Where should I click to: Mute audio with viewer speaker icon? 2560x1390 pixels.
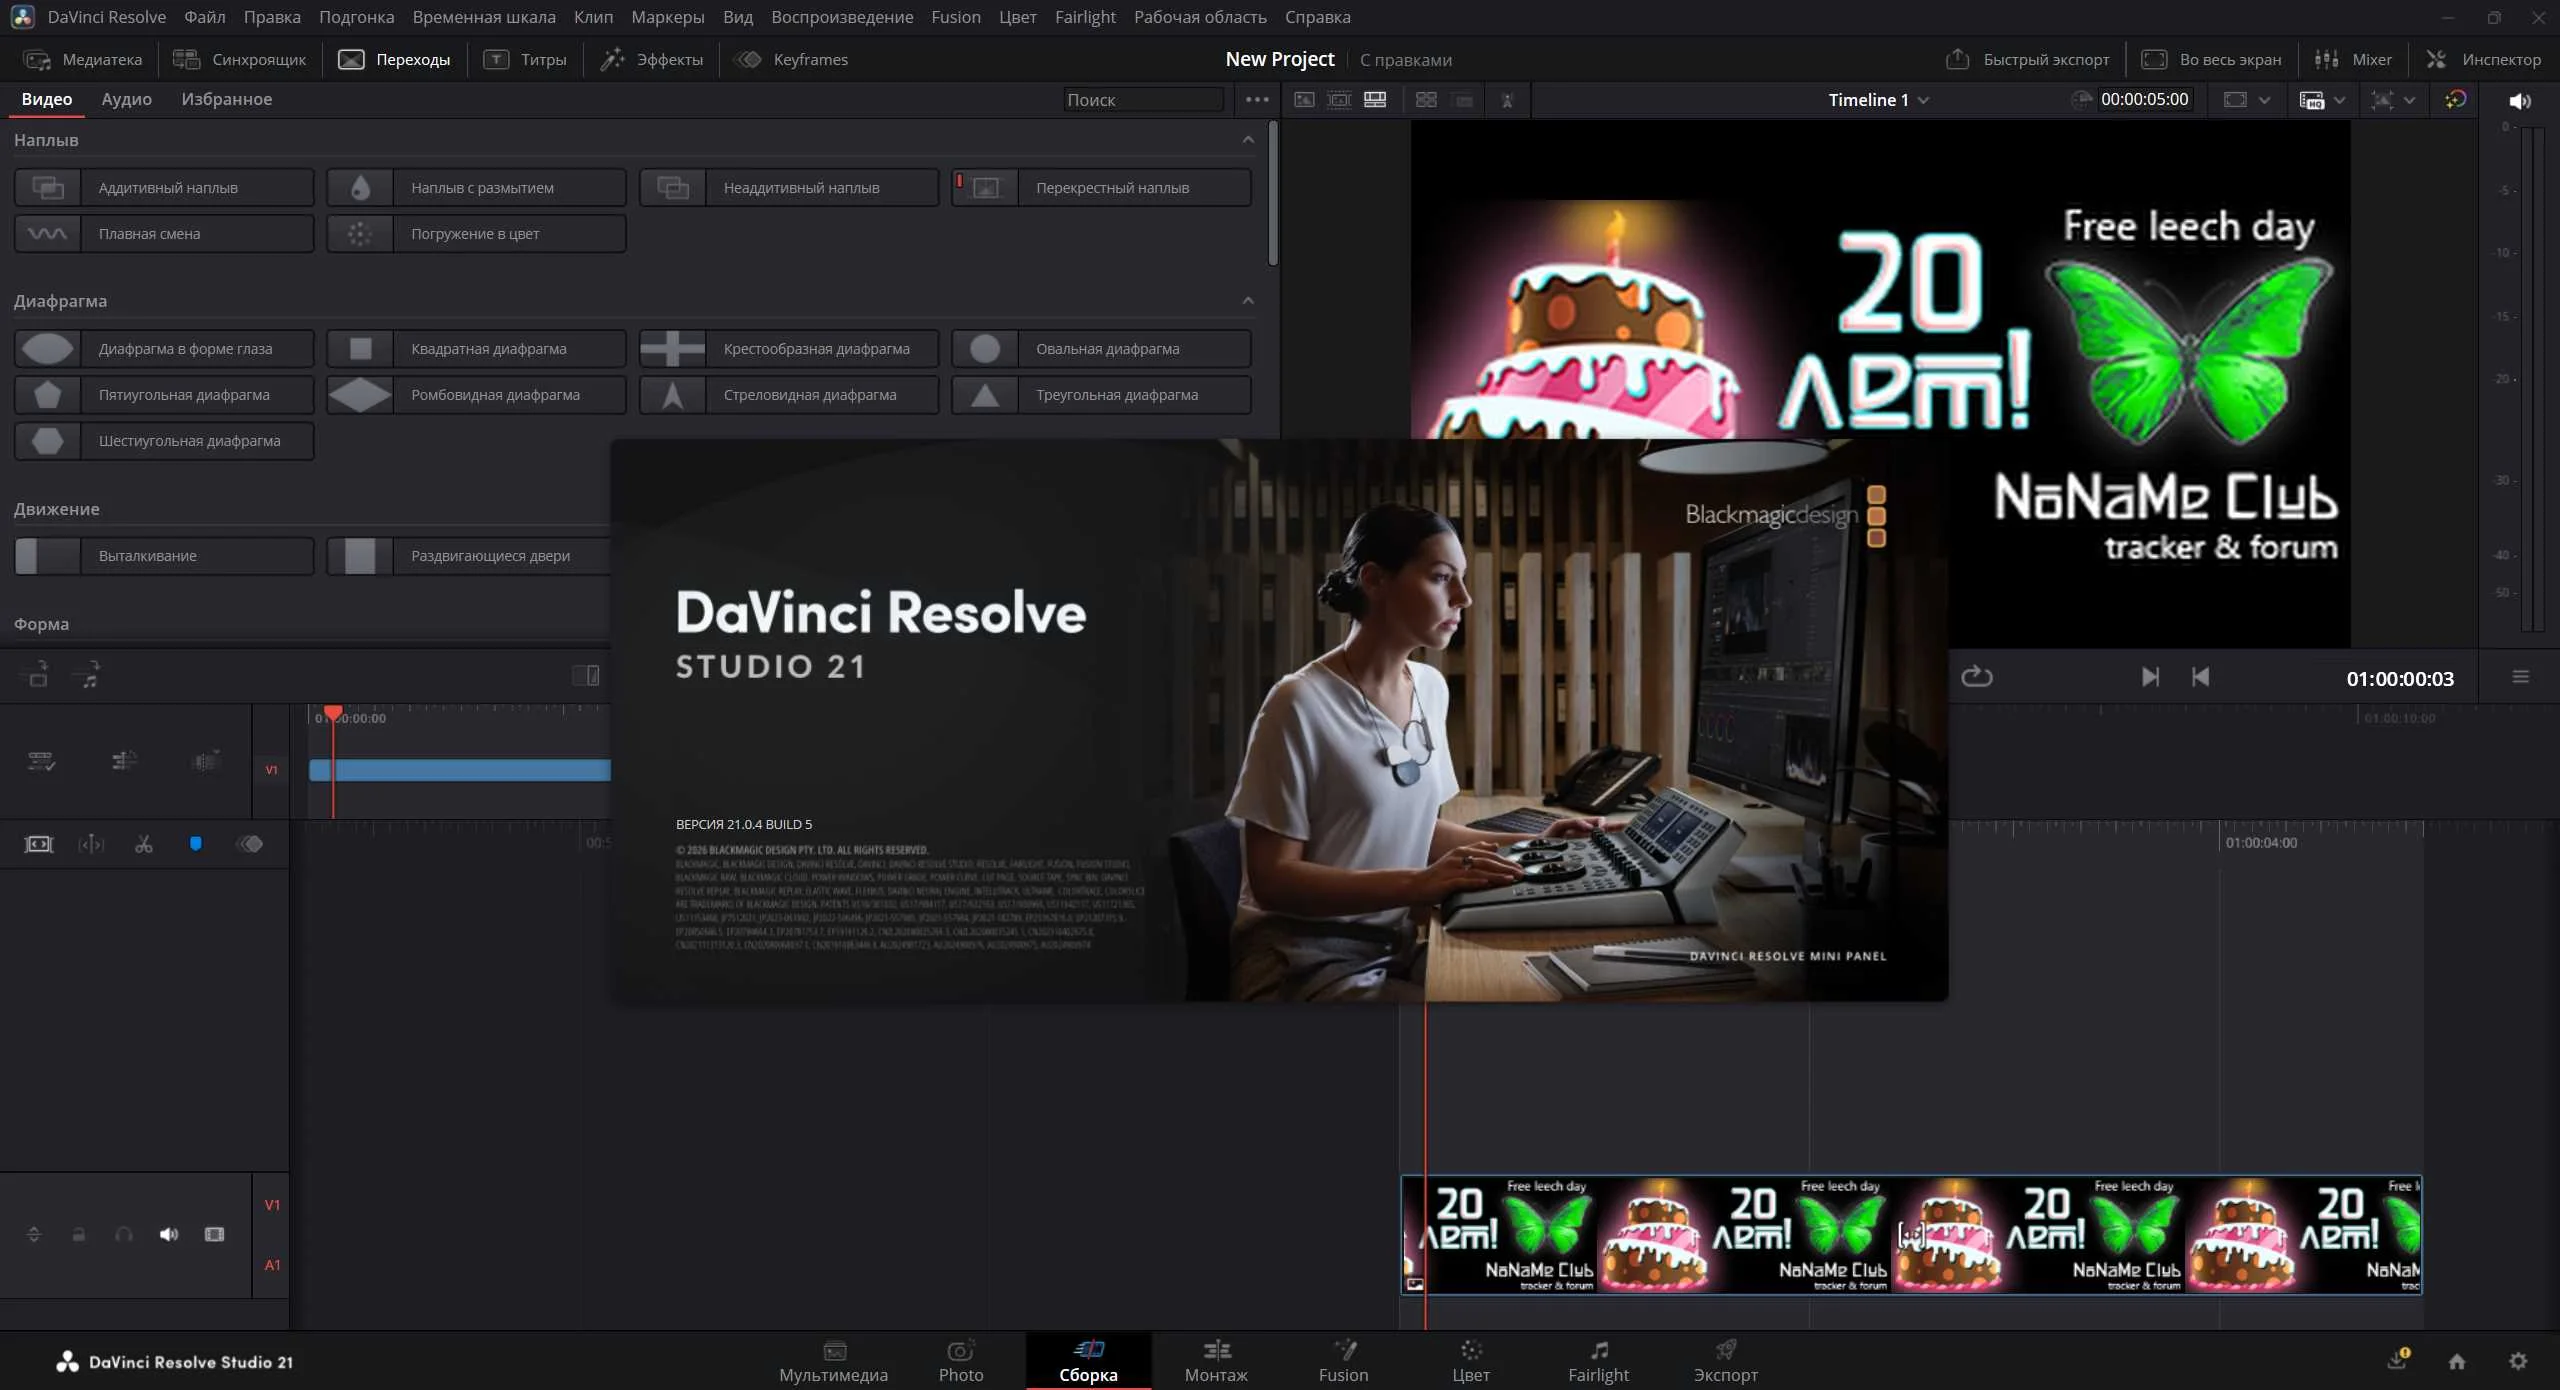2520,101
